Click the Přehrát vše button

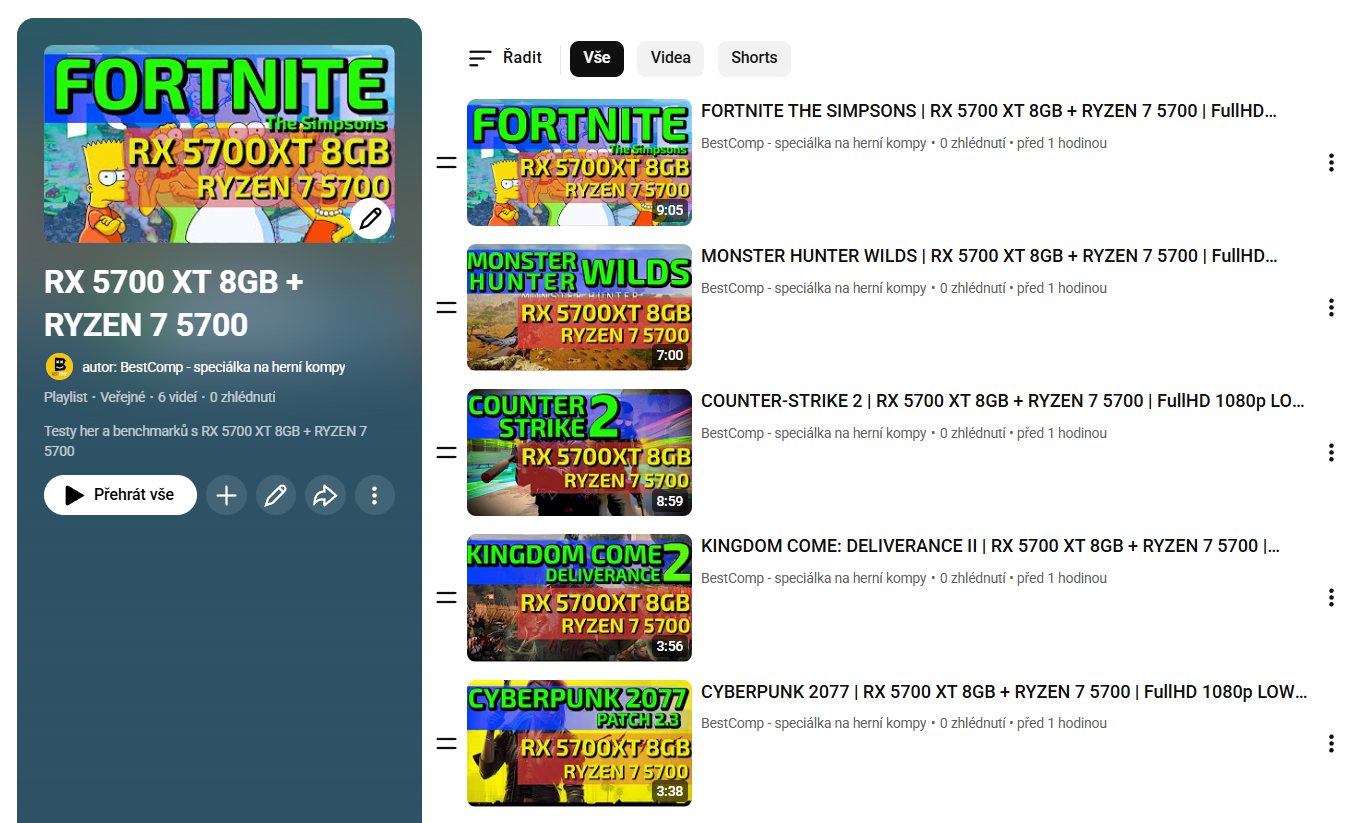[120, 495]
